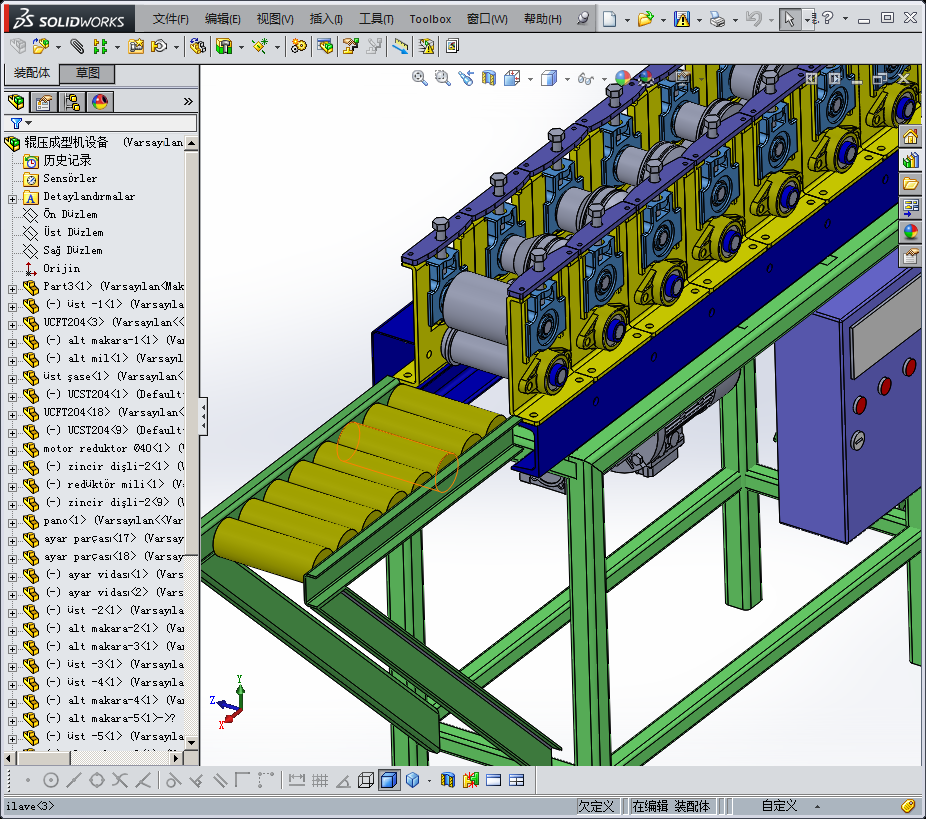Click the Section View icon in view toolbar
The height and width of the screenshot is (819, 926).
click(x=490, y=78)
